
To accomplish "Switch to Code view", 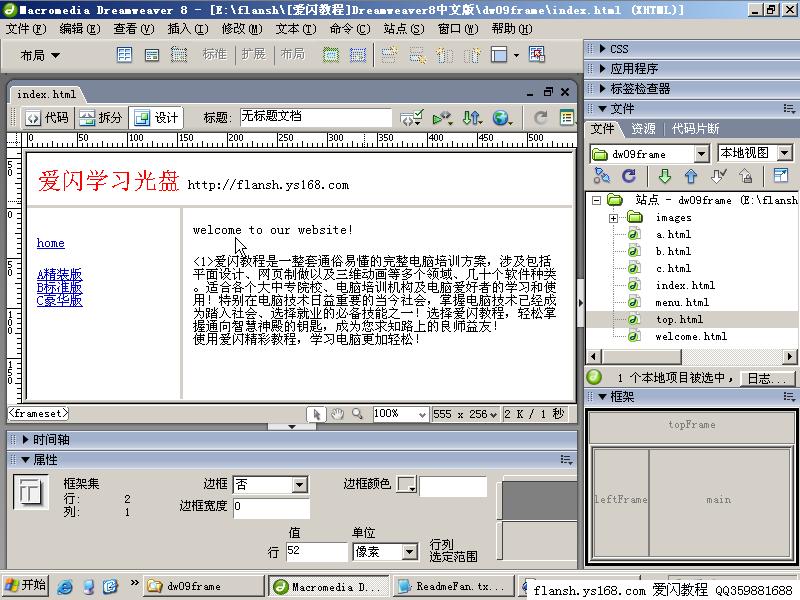I will pos(47,118).
